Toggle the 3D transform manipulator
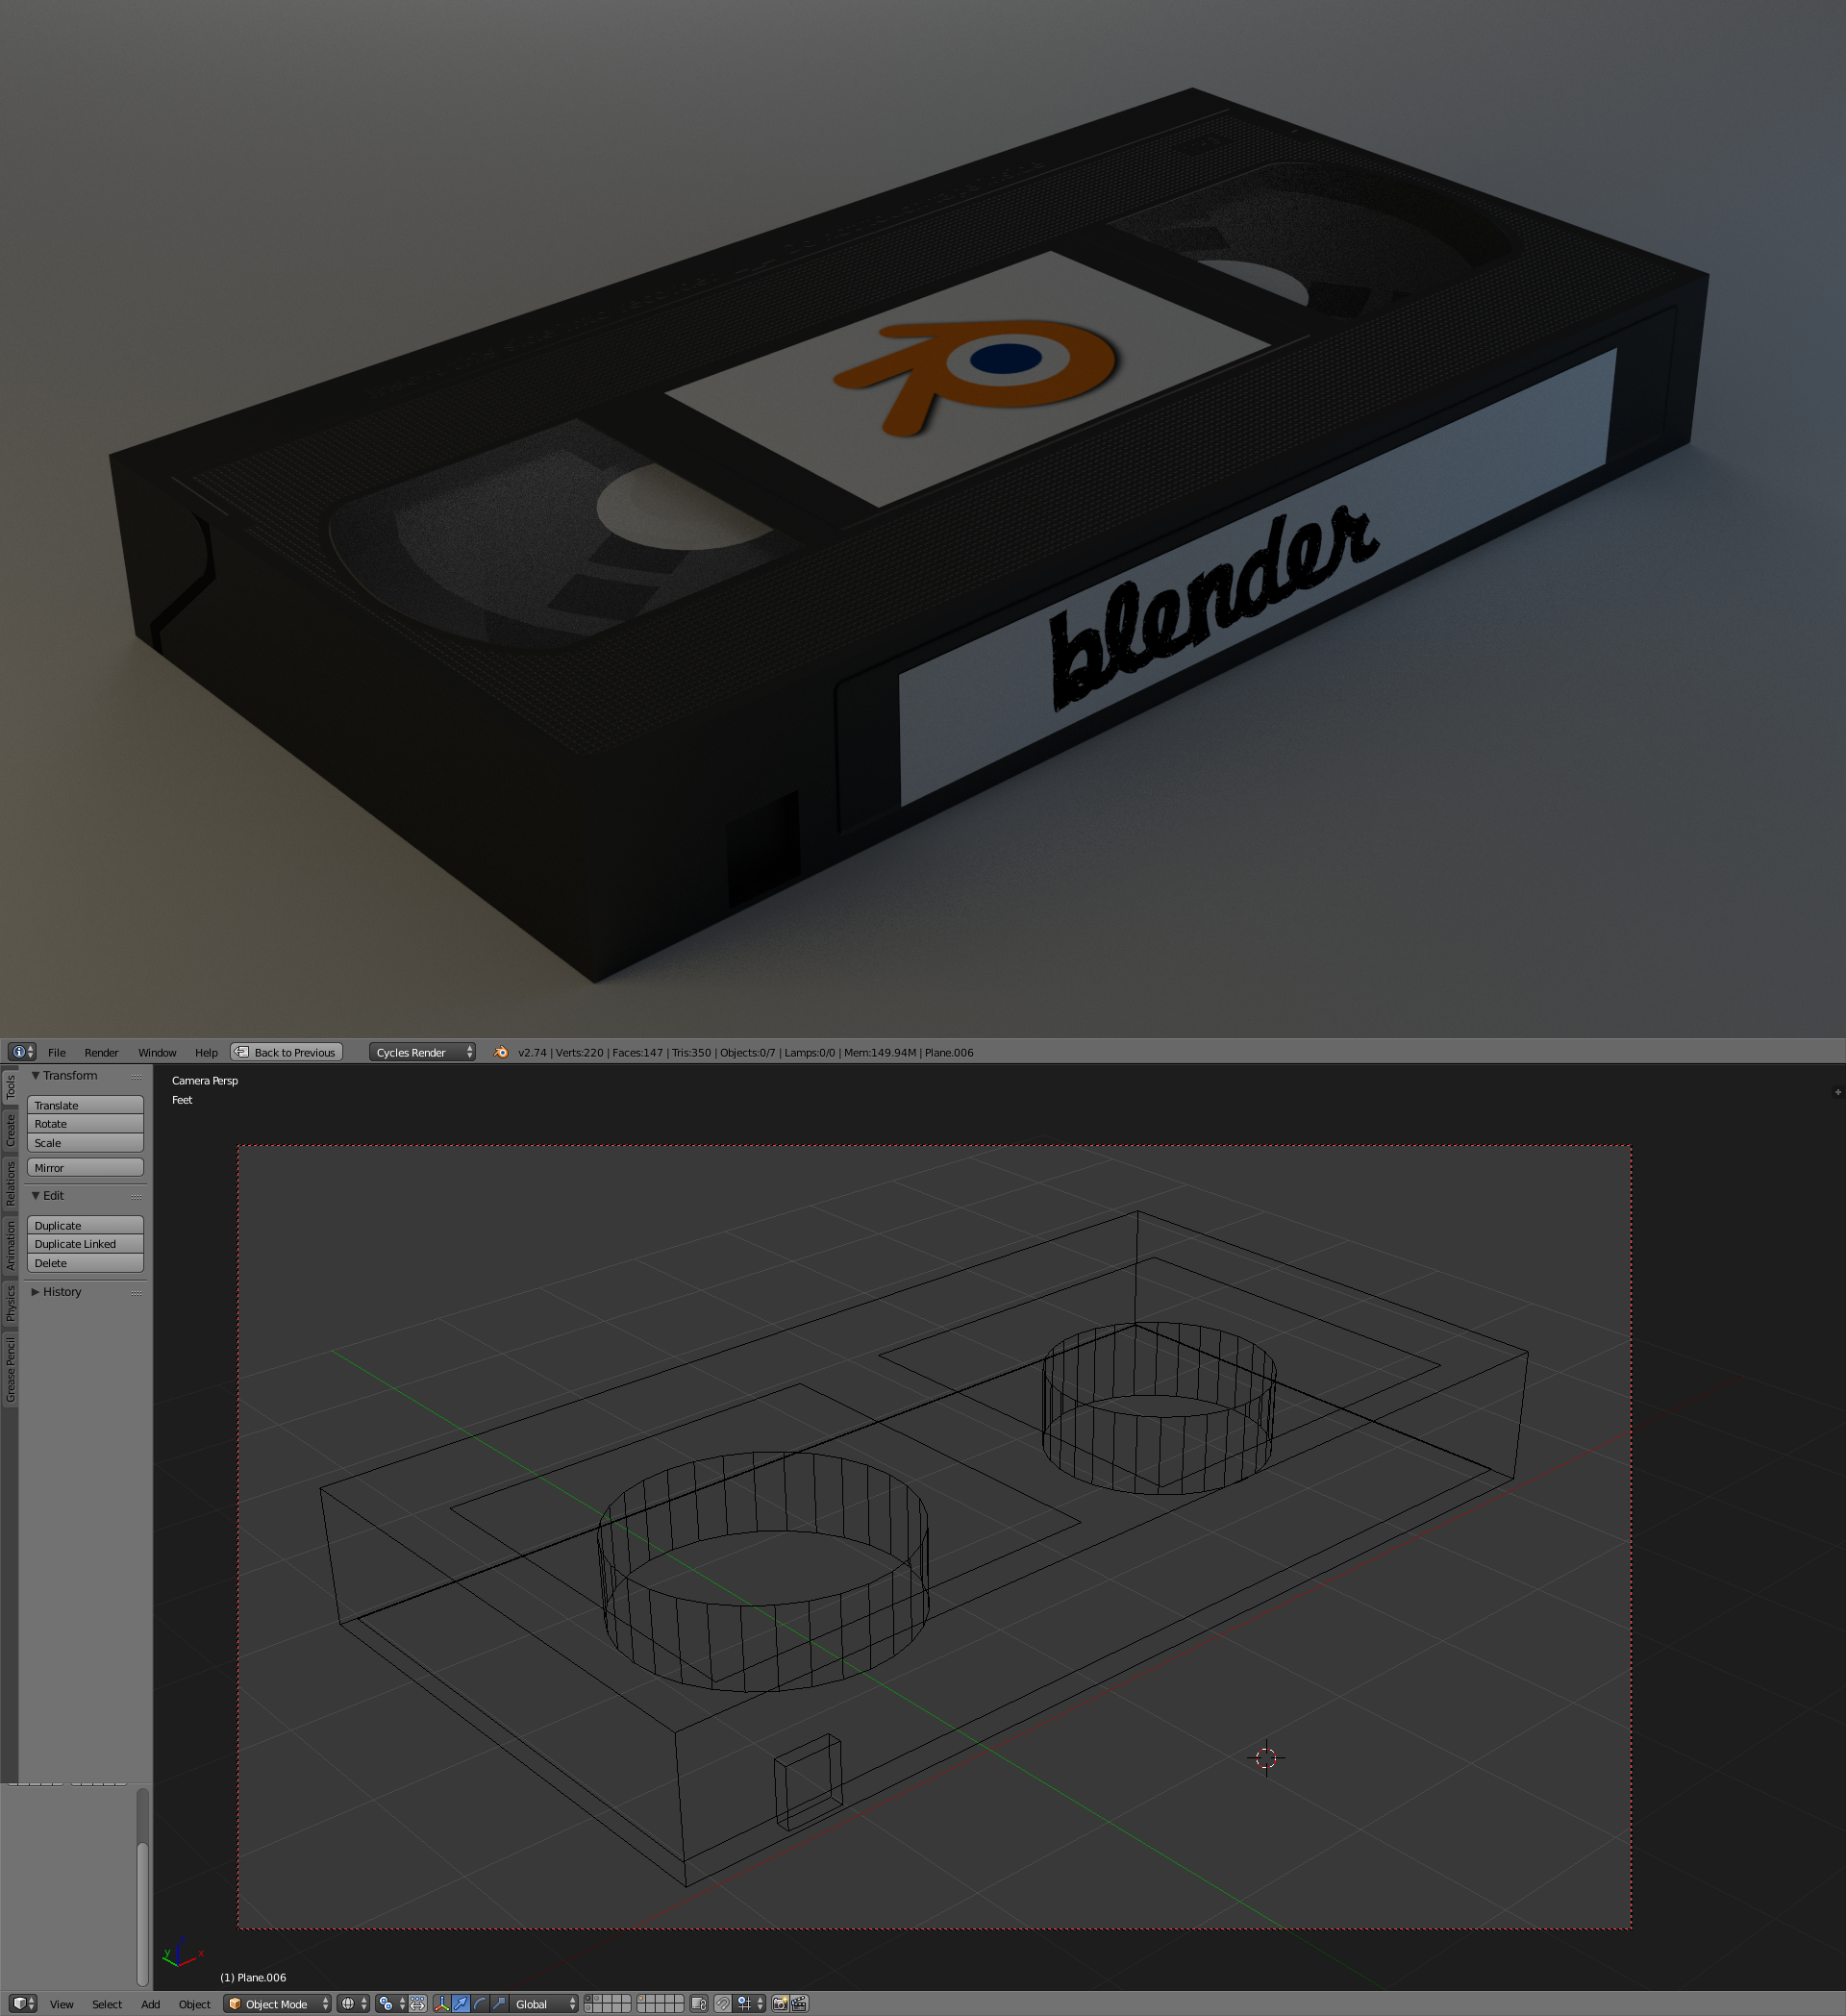 click(442, 2004)
